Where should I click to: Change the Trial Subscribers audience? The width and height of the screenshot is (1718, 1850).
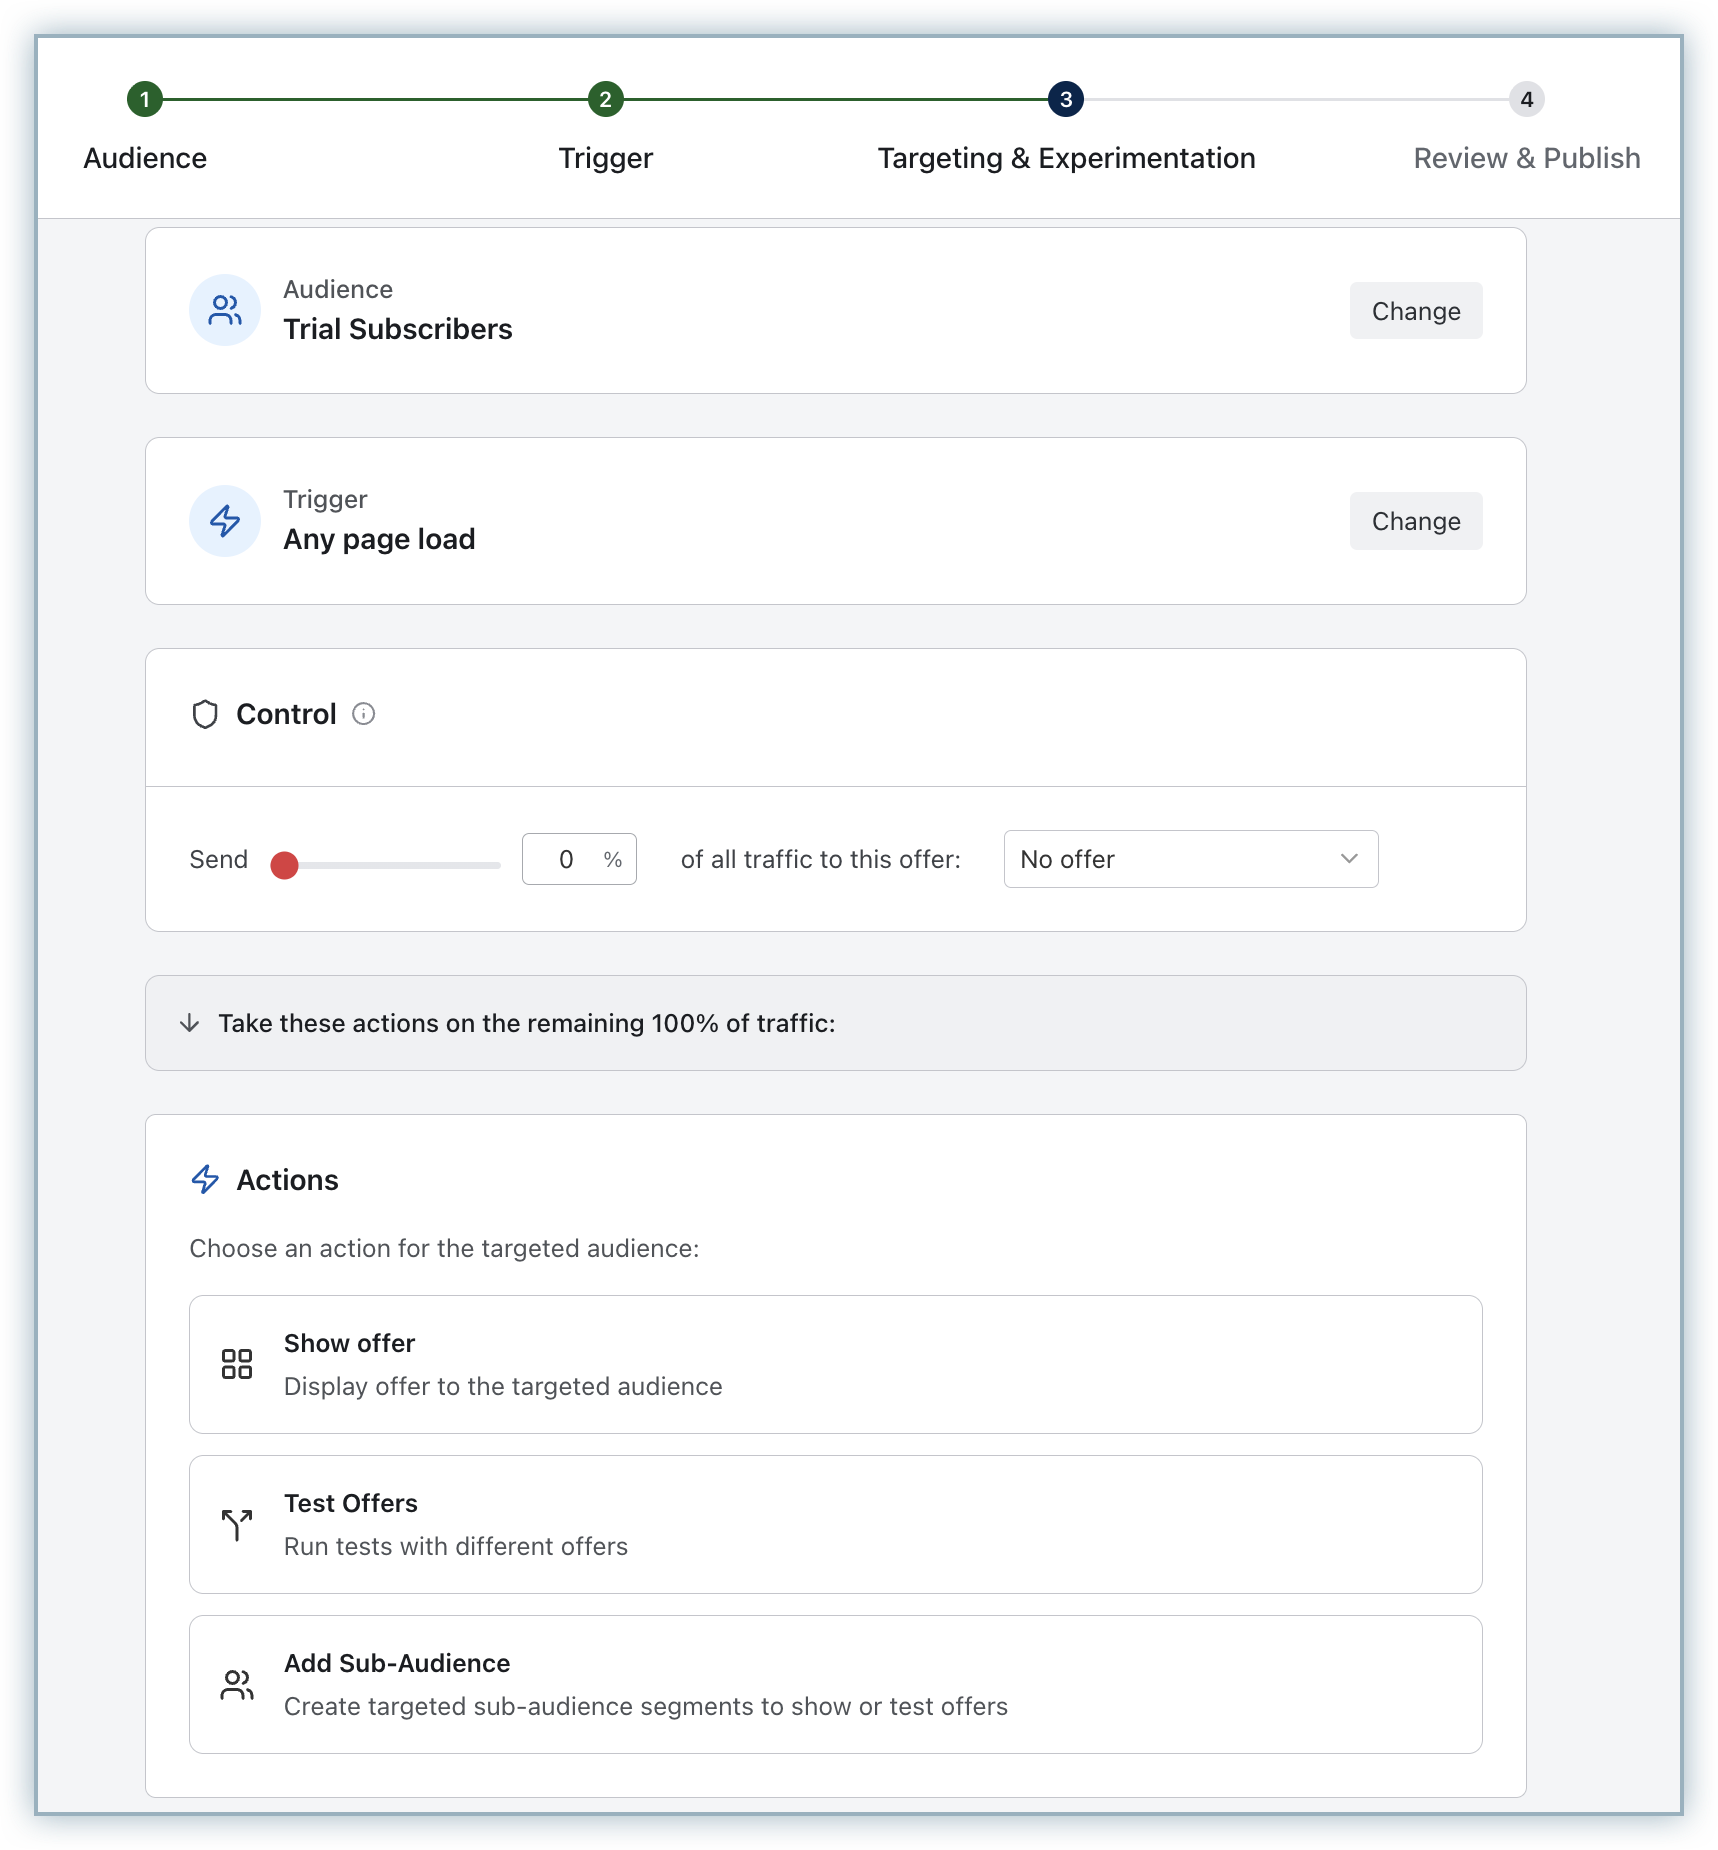click(x=1415, y=311)
